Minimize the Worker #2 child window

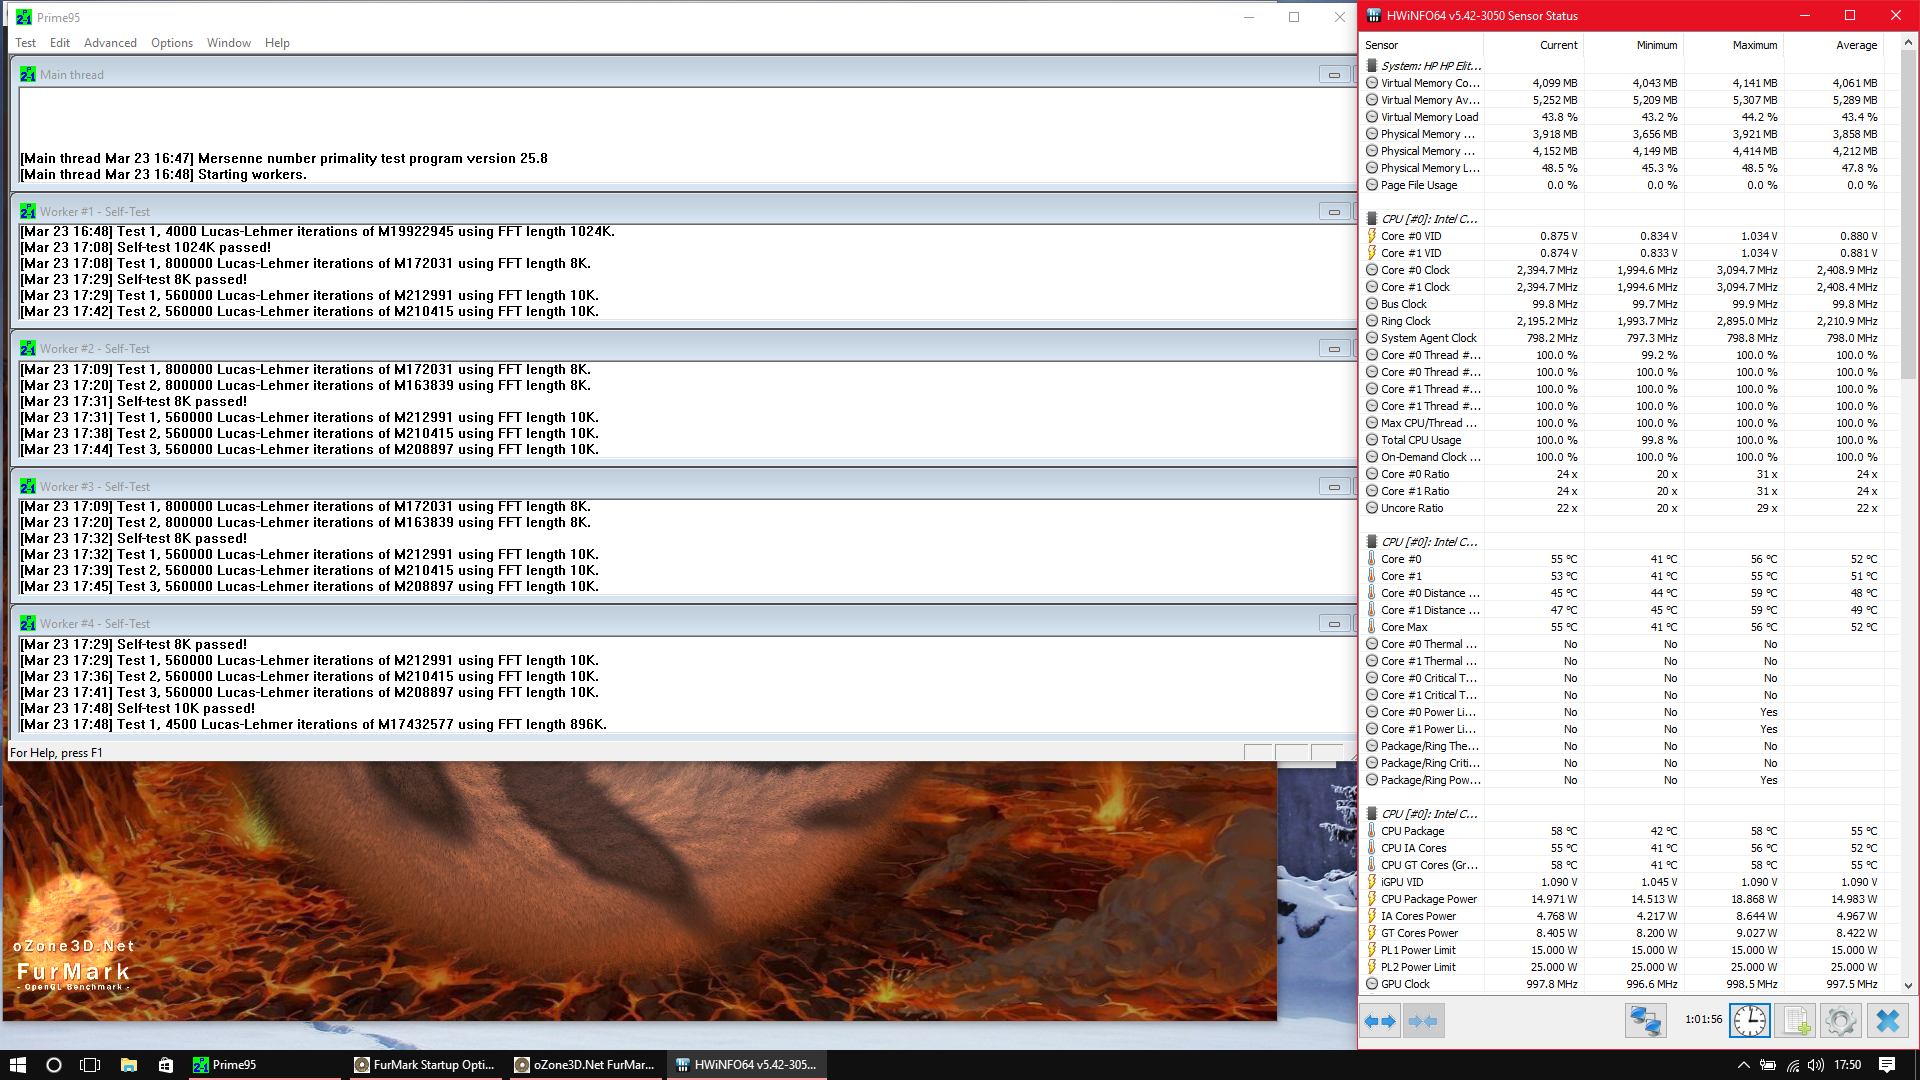click(1334, 349)
